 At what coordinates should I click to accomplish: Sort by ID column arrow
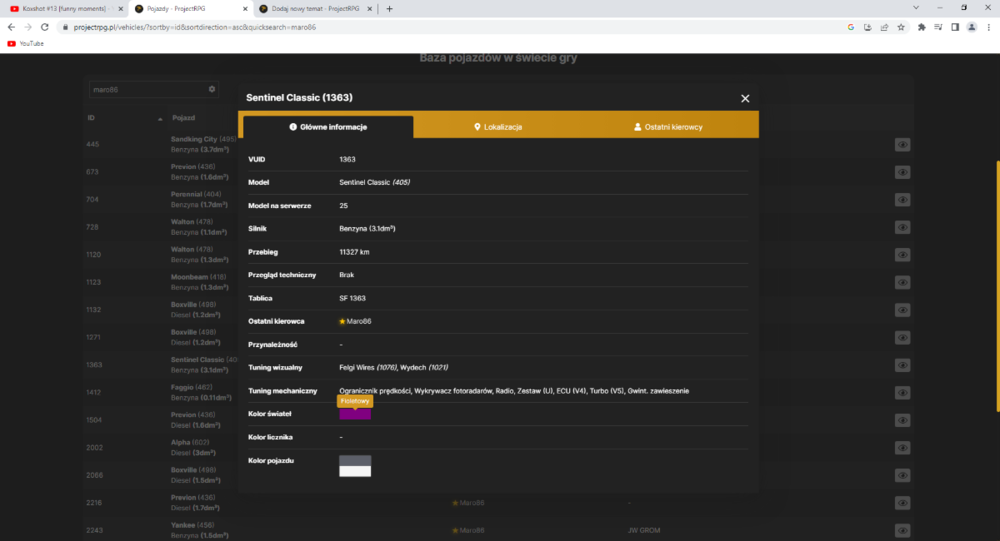(x=160, y=119)
